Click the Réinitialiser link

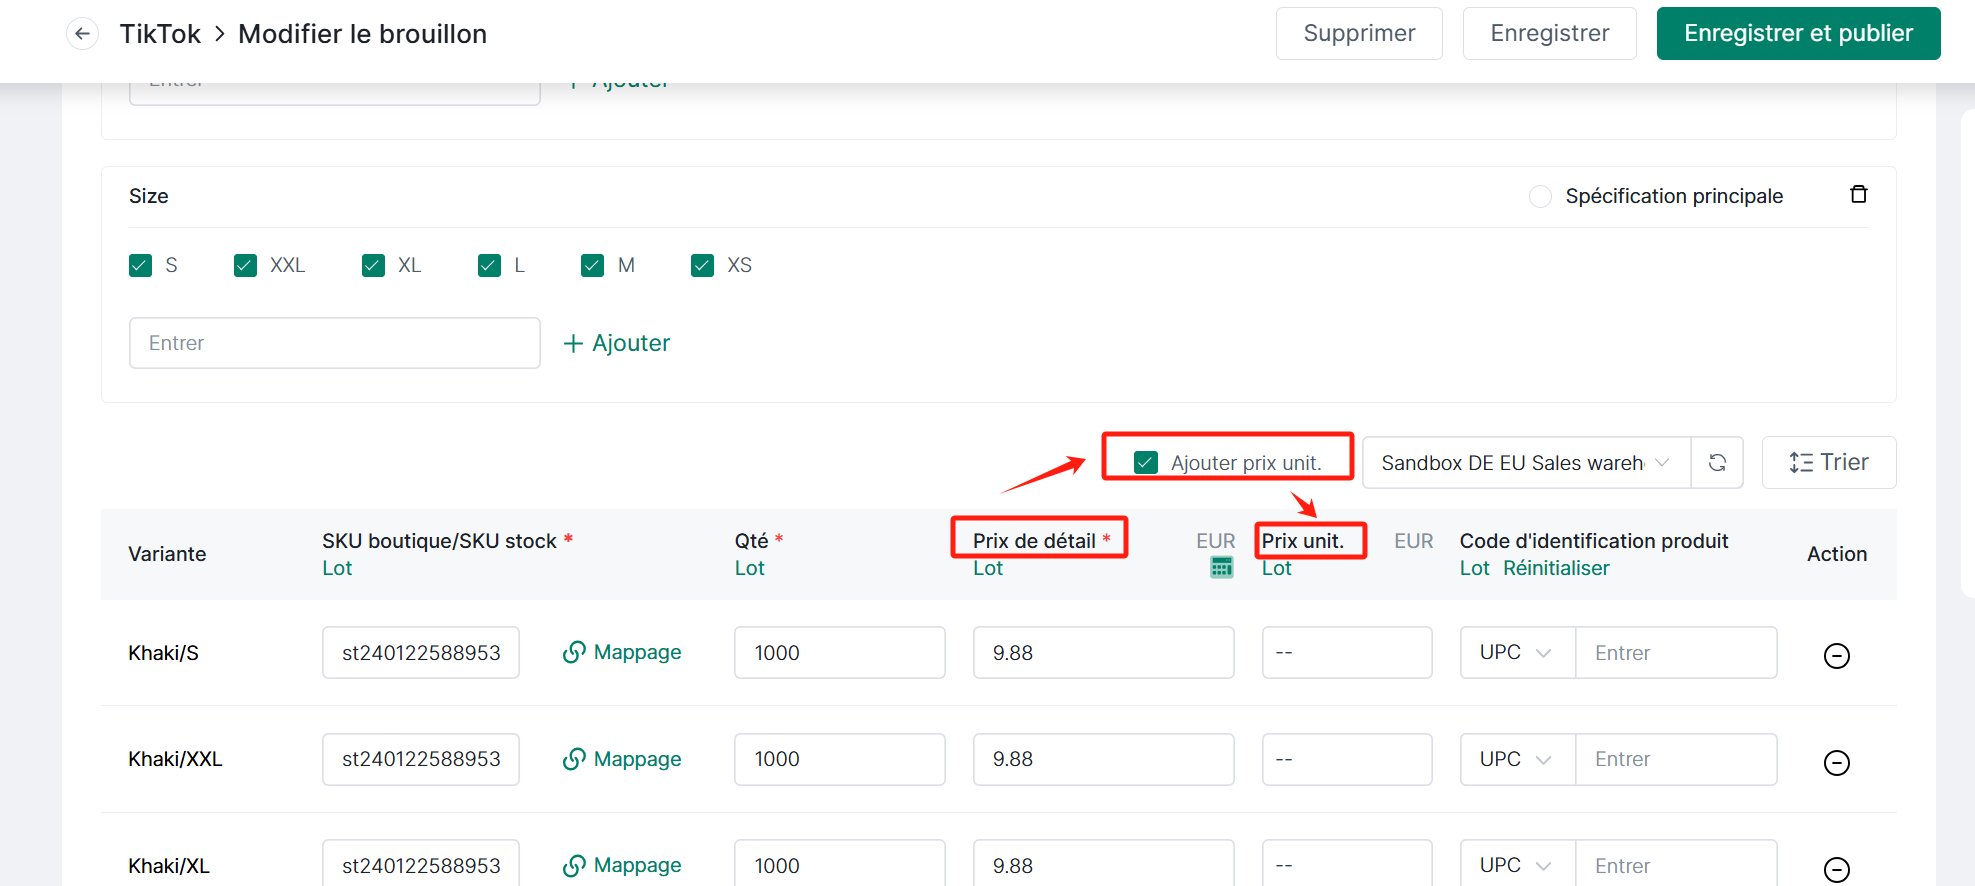[1555, 568]
